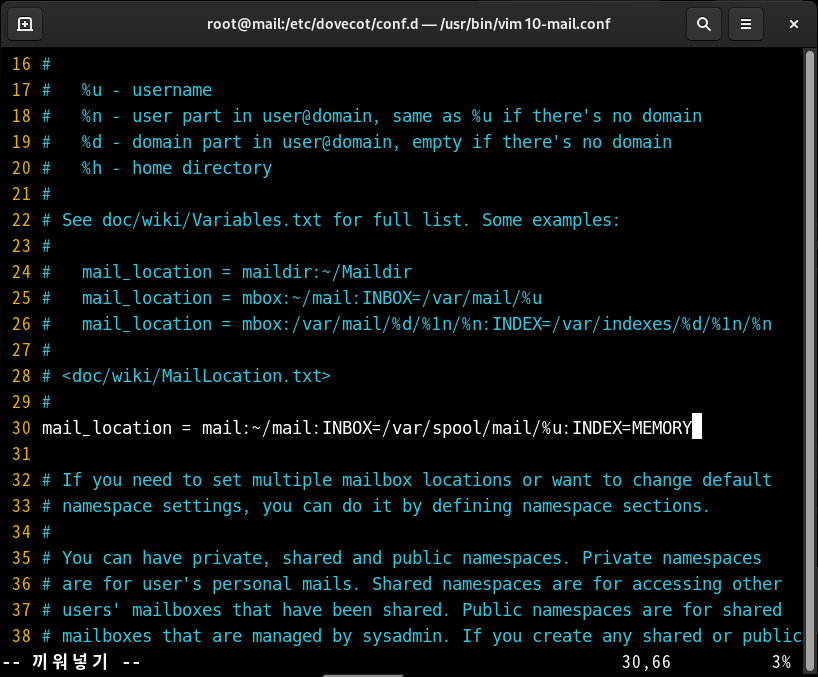This screenshot has height=677, width=818.
Task: Click line 33 text 'namespace settings'
Action: pyautogui.click(x=152, y=506)
